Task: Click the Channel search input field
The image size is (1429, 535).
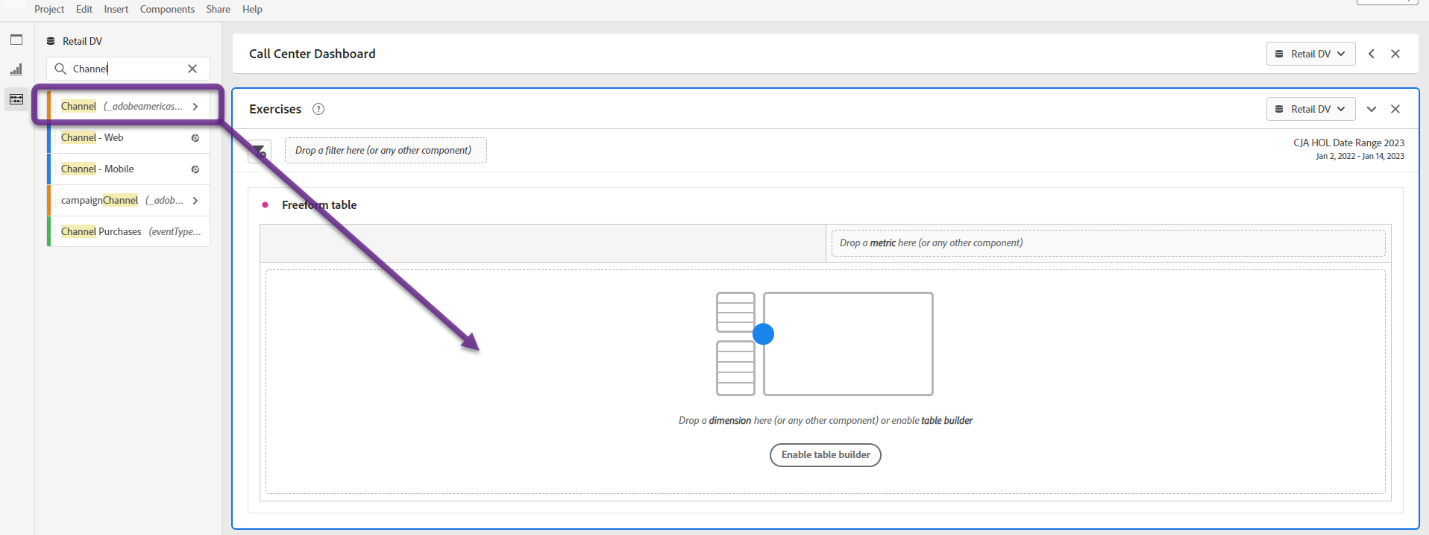Action: 128,69
